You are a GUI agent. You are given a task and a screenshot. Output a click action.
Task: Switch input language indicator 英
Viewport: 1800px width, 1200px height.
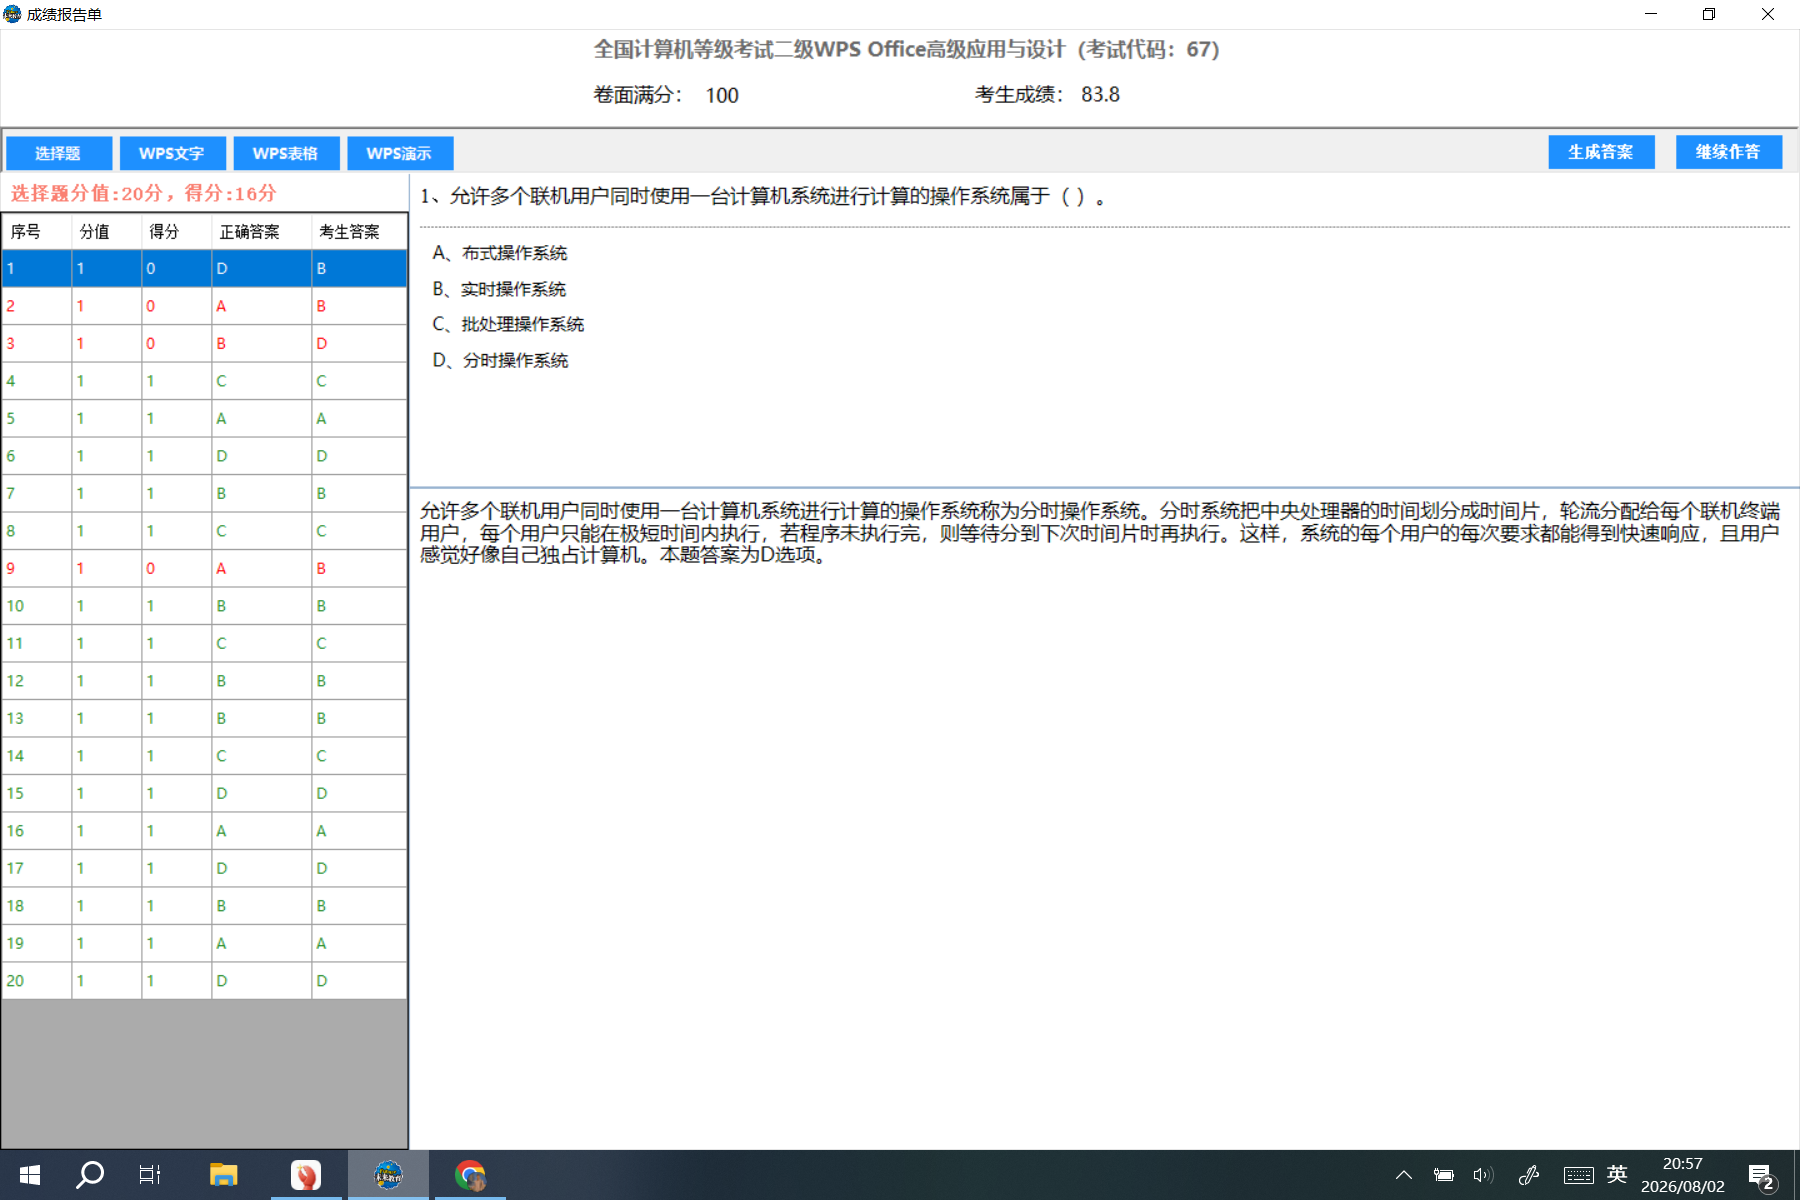[1617, 1174]
